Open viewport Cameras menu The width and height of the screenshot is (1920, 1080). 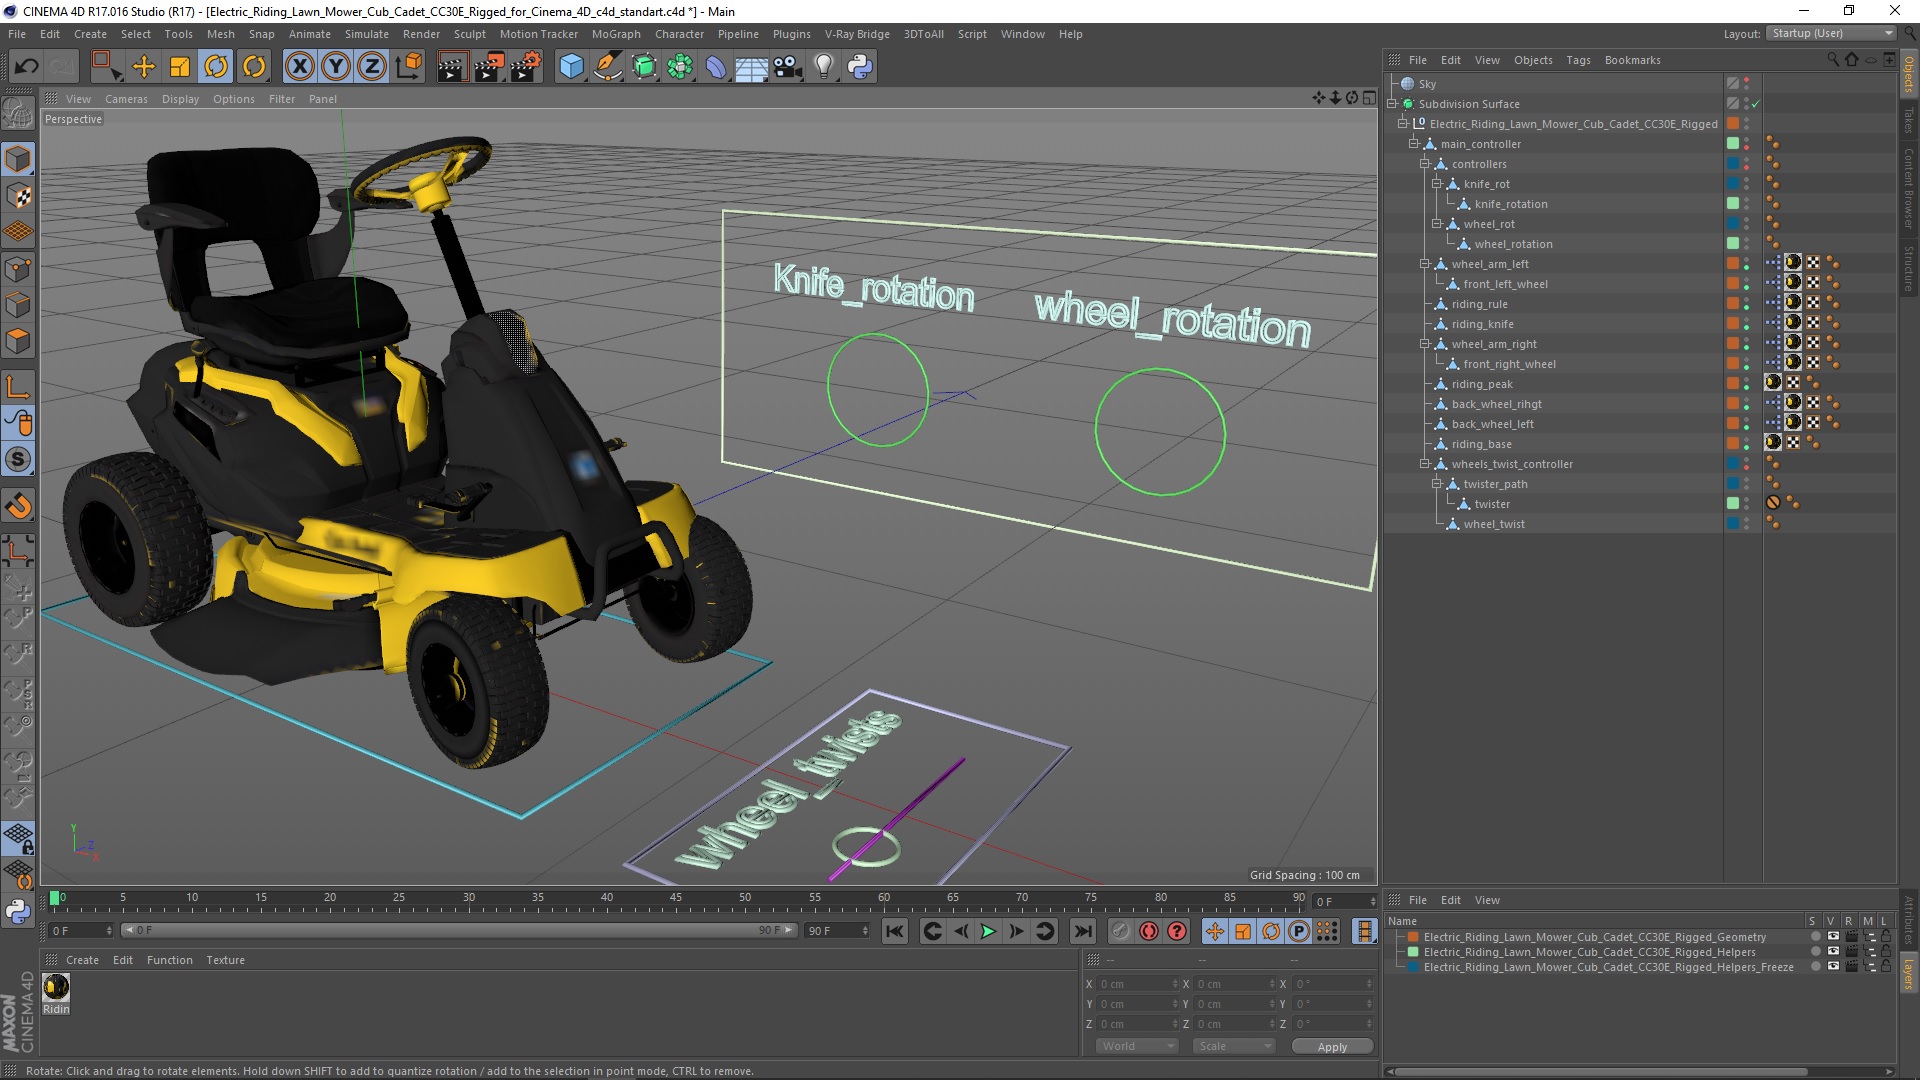[126, 99]
